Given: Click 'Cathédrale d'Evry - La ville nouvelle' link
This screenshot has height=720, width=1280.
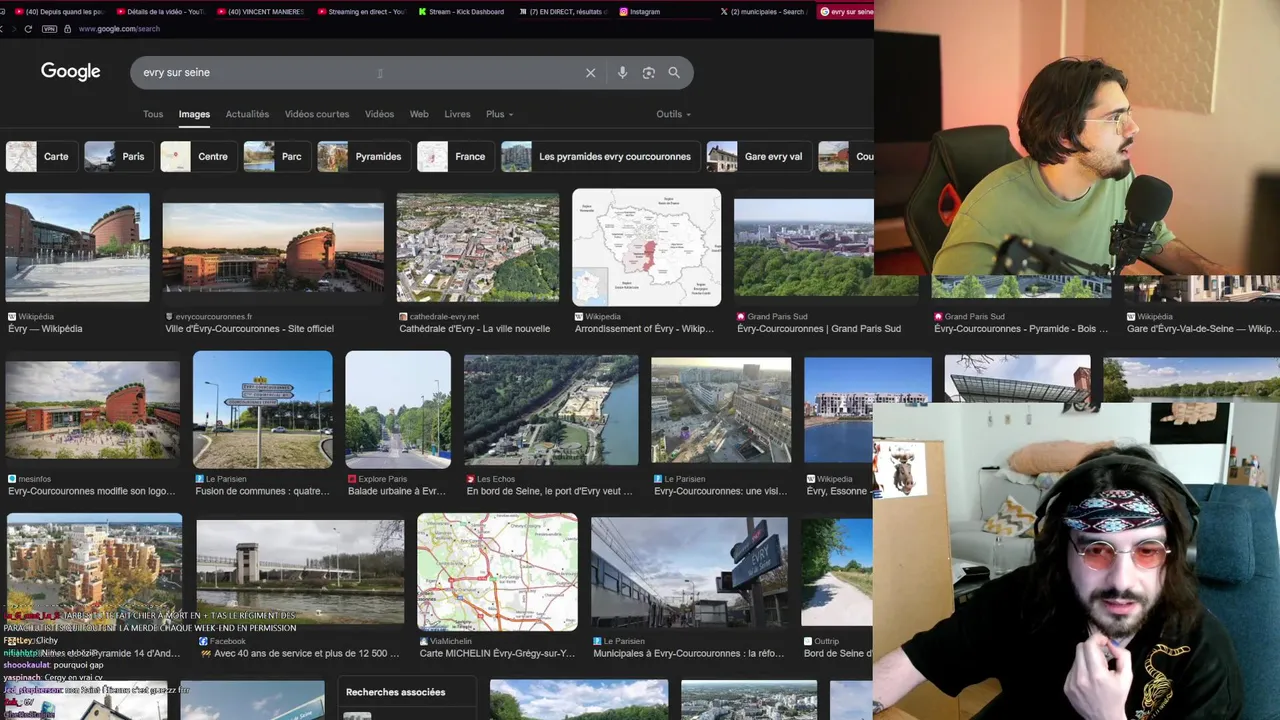Looking at the screenshot, I should pos(475,329).
